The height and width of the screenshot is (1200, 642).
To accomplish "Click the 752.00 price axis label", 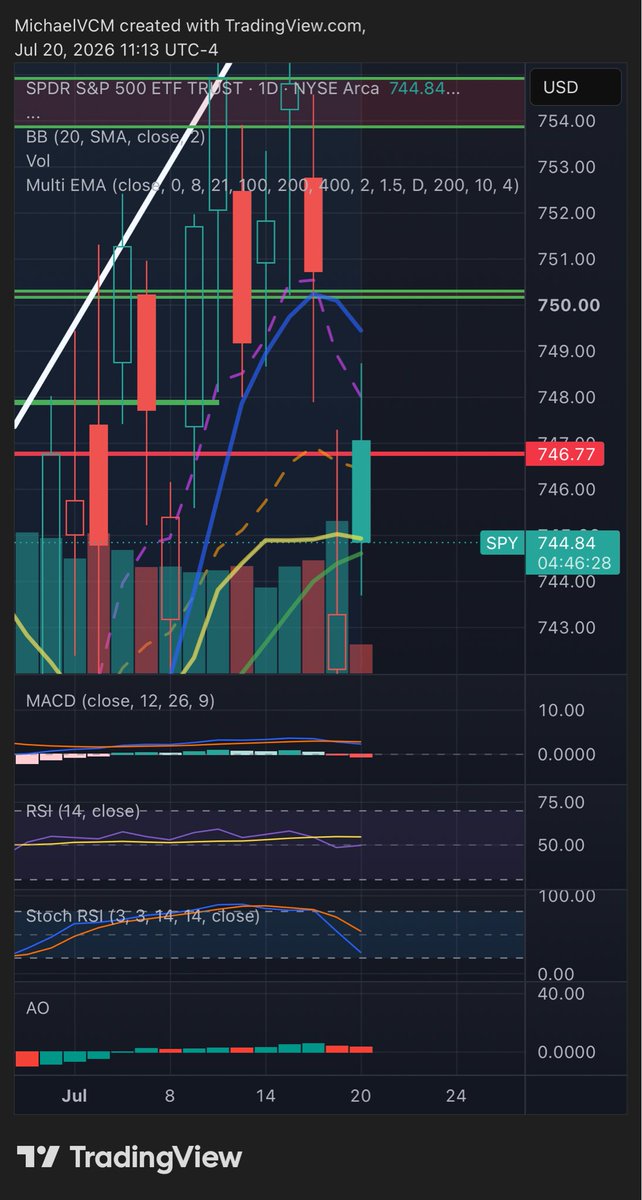I will (x=566, y=213).
